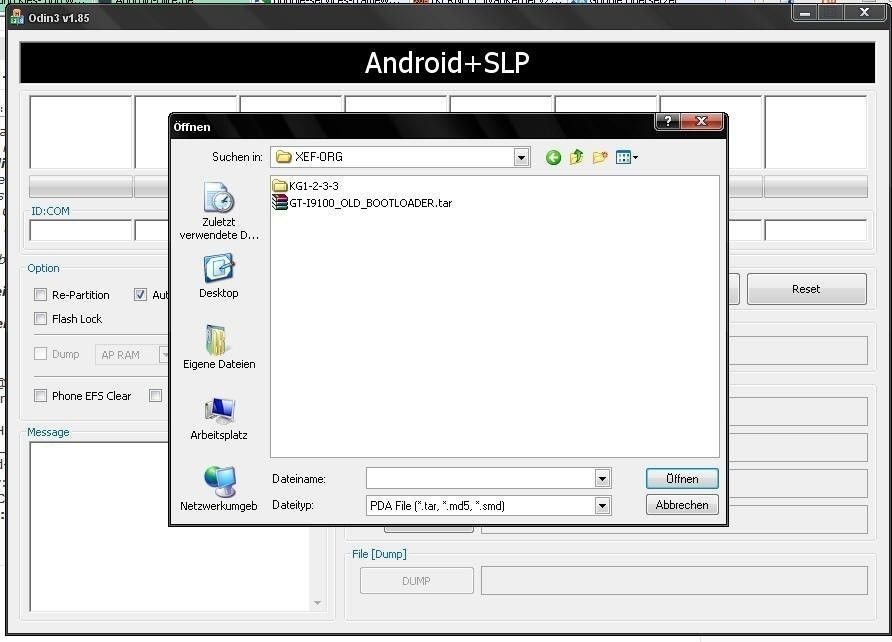Toggle the Dump checkbox in Odin3
Viewport: 892px width, 642px height.
pos(40,354)
